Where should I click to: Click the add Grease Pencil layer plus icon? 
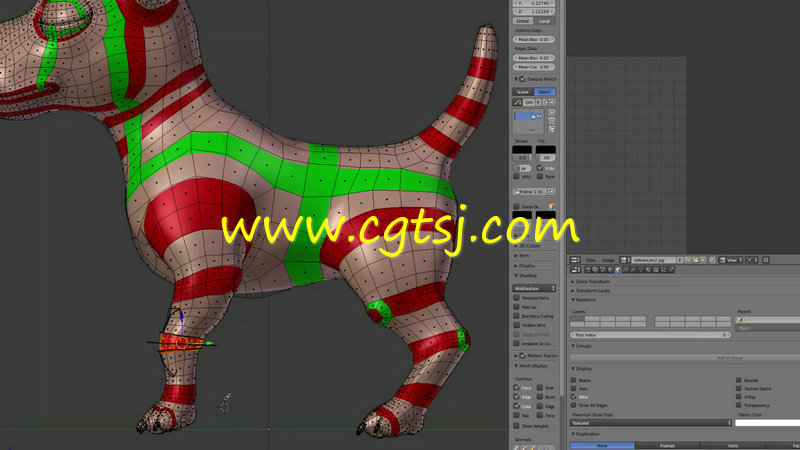552,112
